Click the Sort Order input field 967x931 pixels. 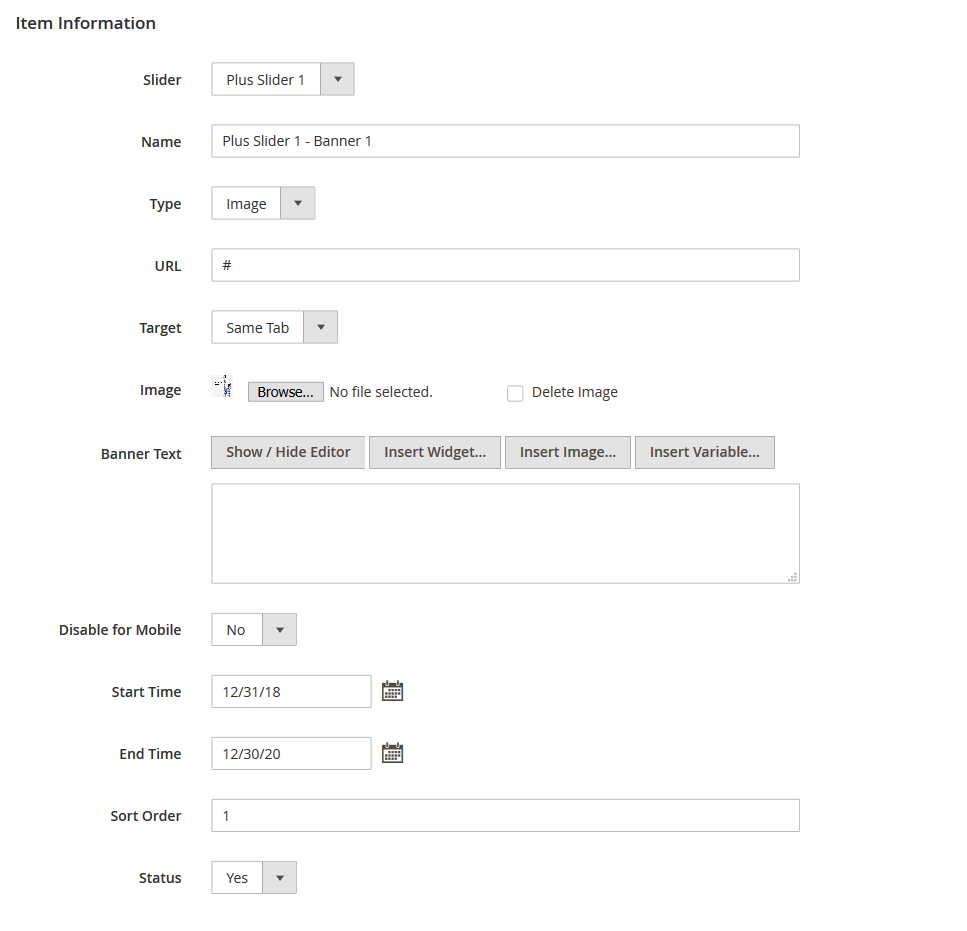click(505, 815)
